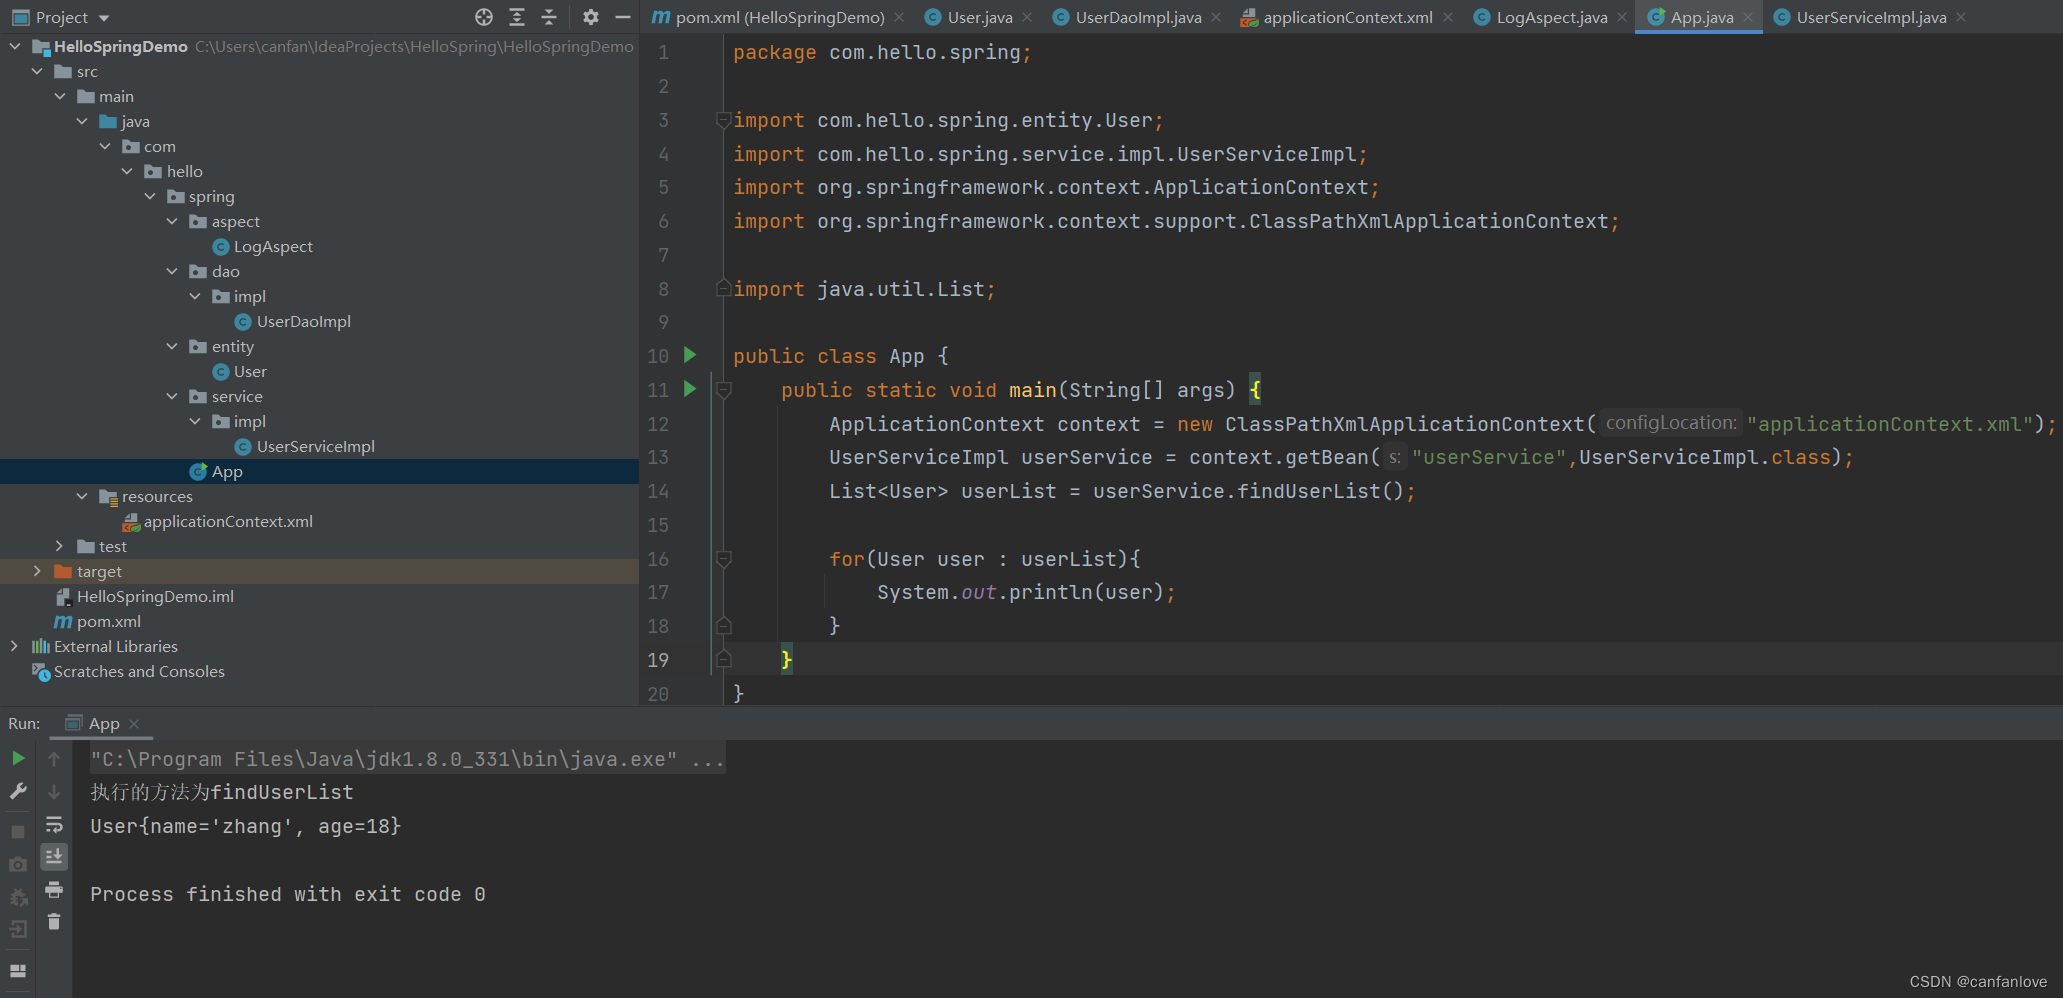The width and height of the screenshot is (2063, 998).
Task: Click the Exit icon in Run toolbar
Action: [18, 929]
